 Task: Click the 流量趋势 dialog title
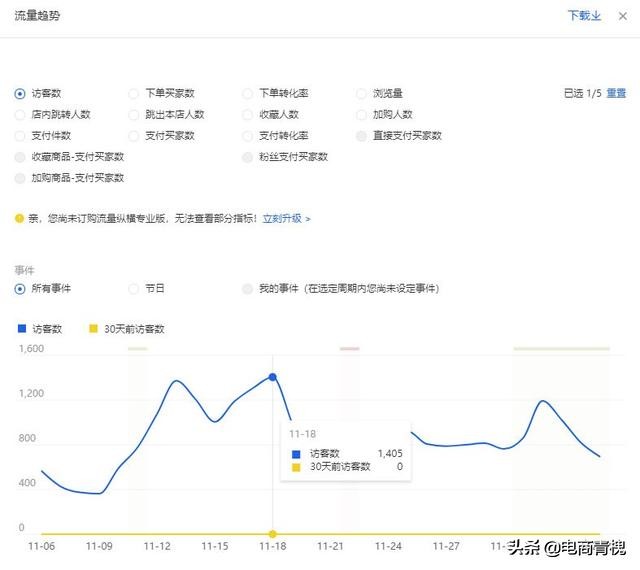coord(37,16)
